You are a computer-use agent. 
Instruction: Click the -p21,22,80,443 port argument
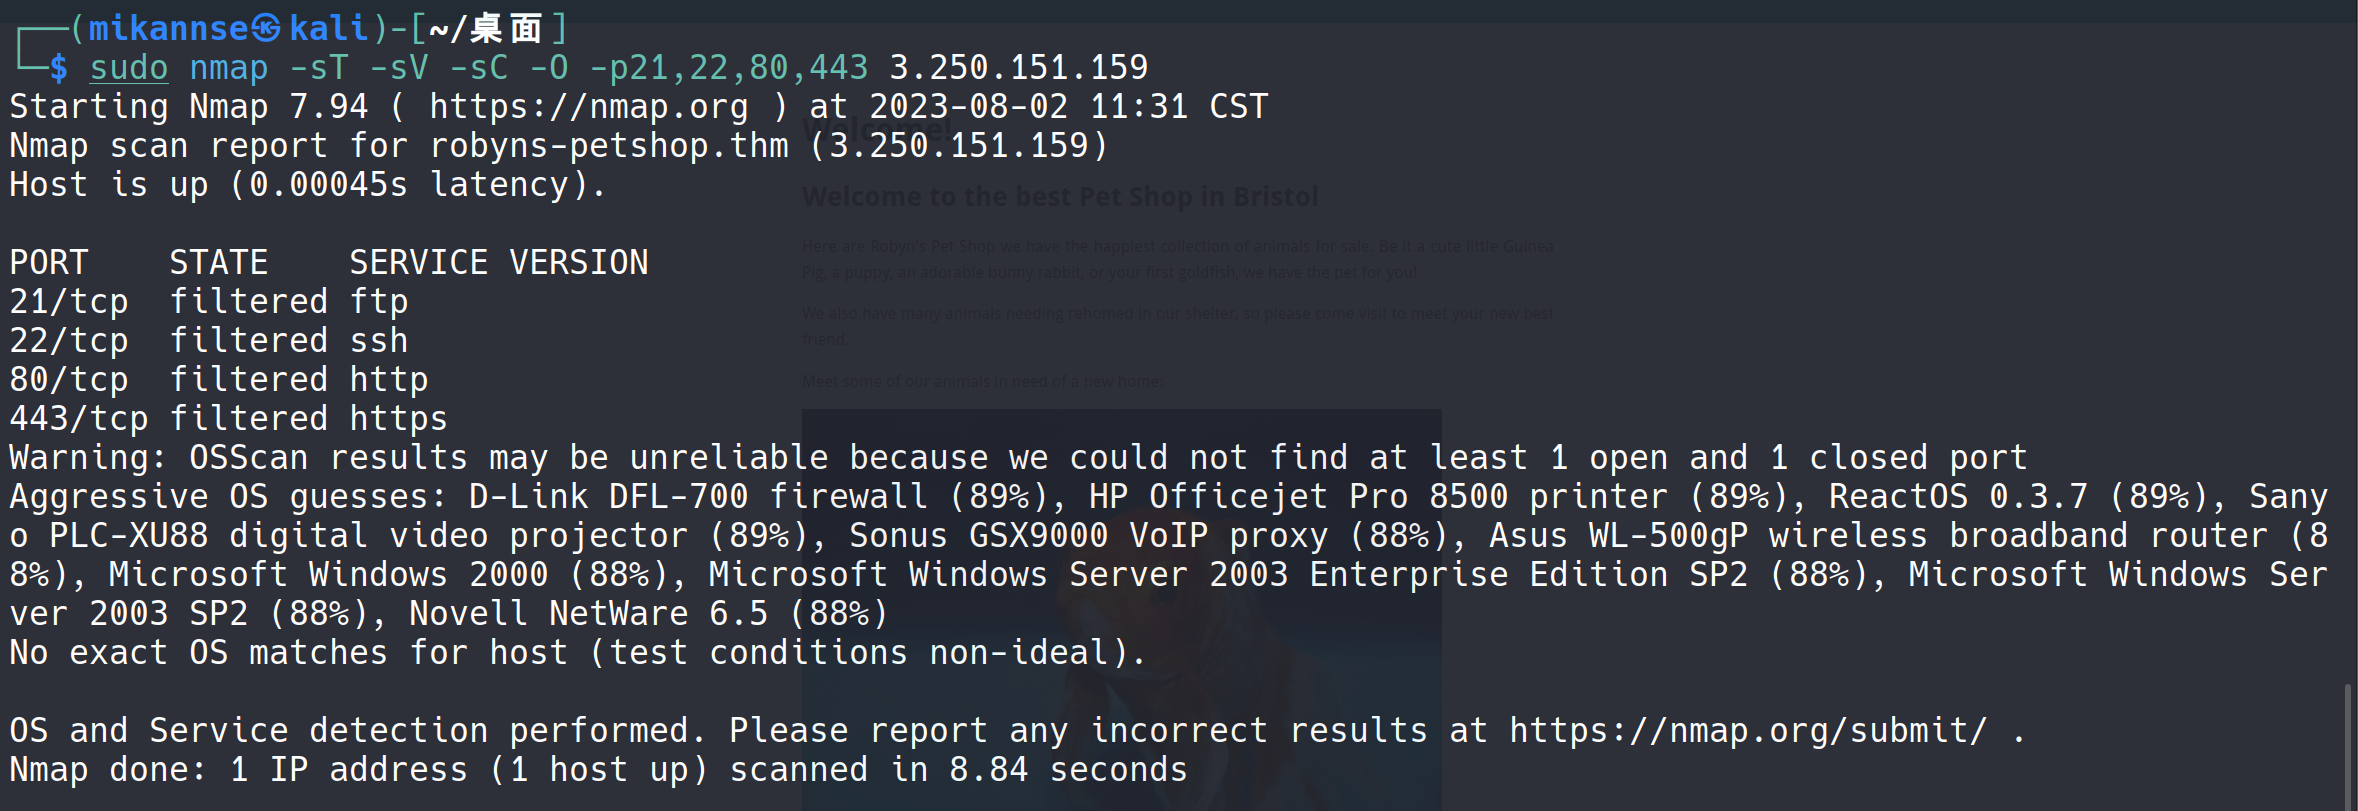coord(728,68)
